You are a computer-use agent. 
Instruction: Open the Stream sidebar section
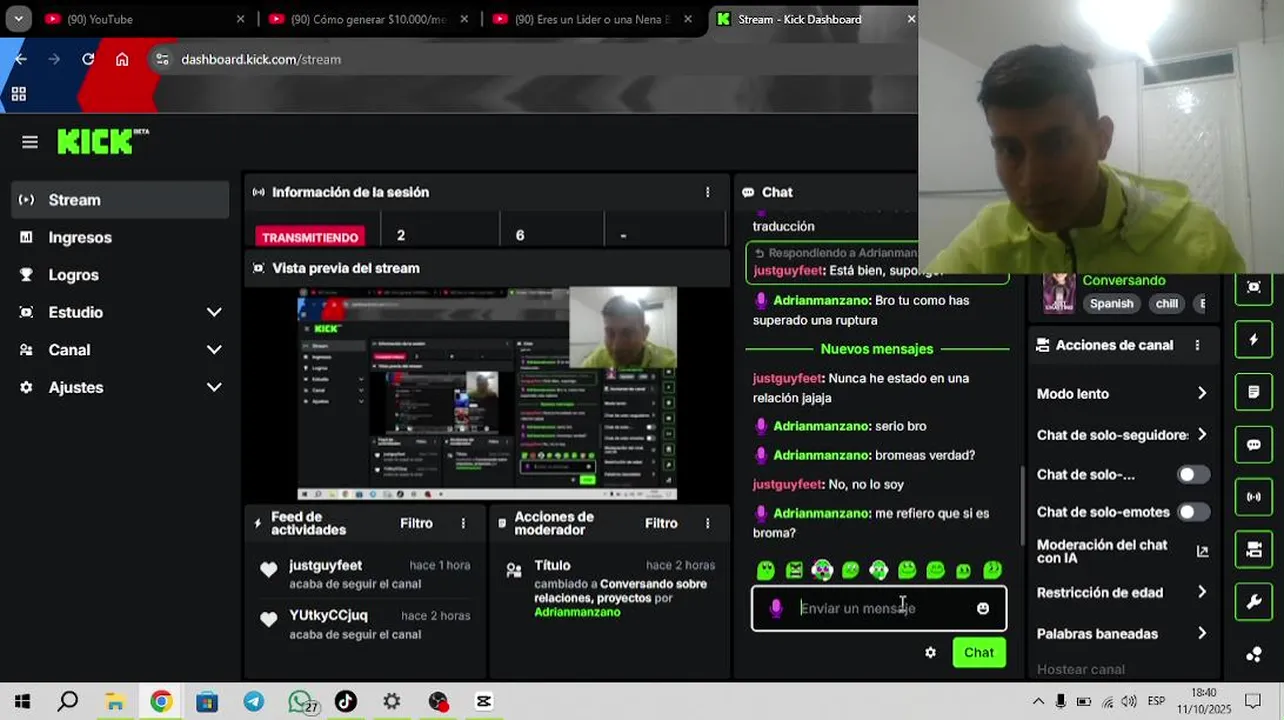coord(121,200)
